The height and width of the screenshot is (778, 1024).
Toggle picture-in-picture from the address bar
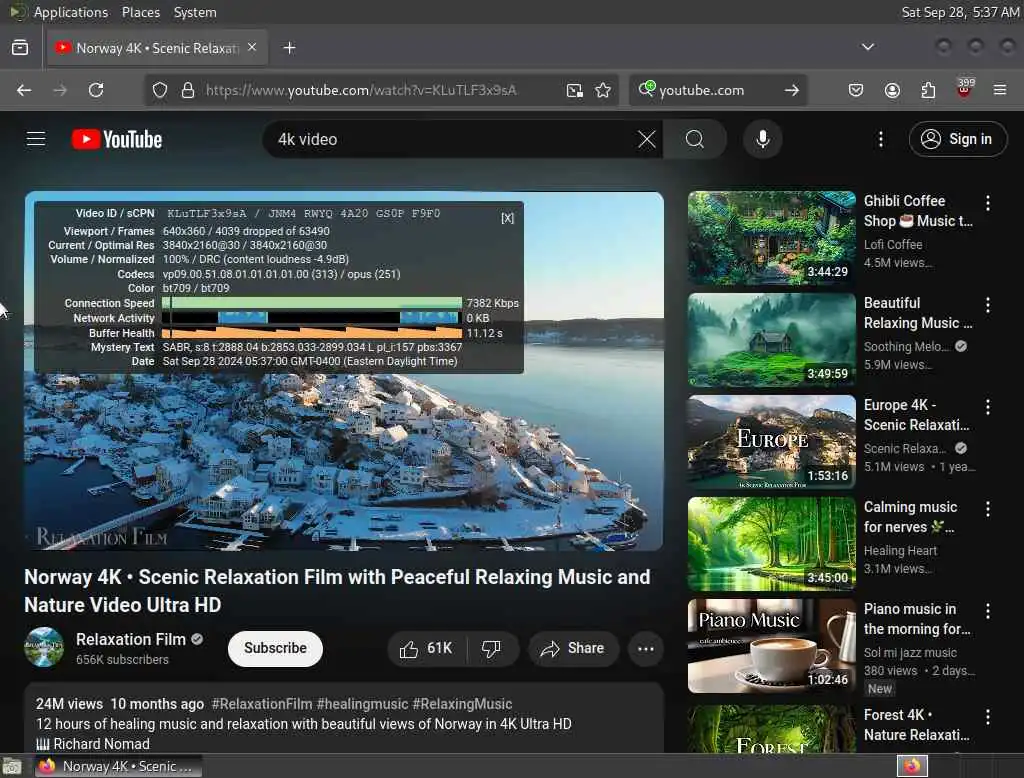[575, 90]
